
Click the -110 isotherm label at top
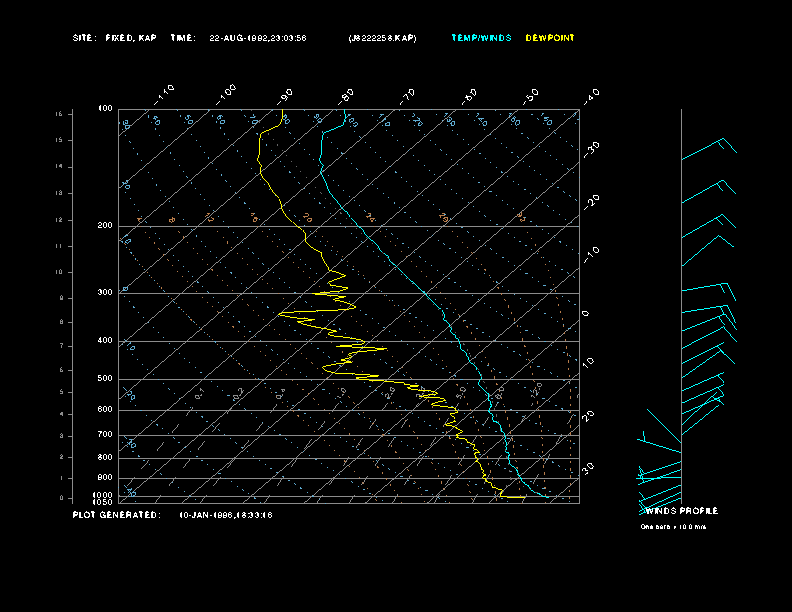pos(164,95)
